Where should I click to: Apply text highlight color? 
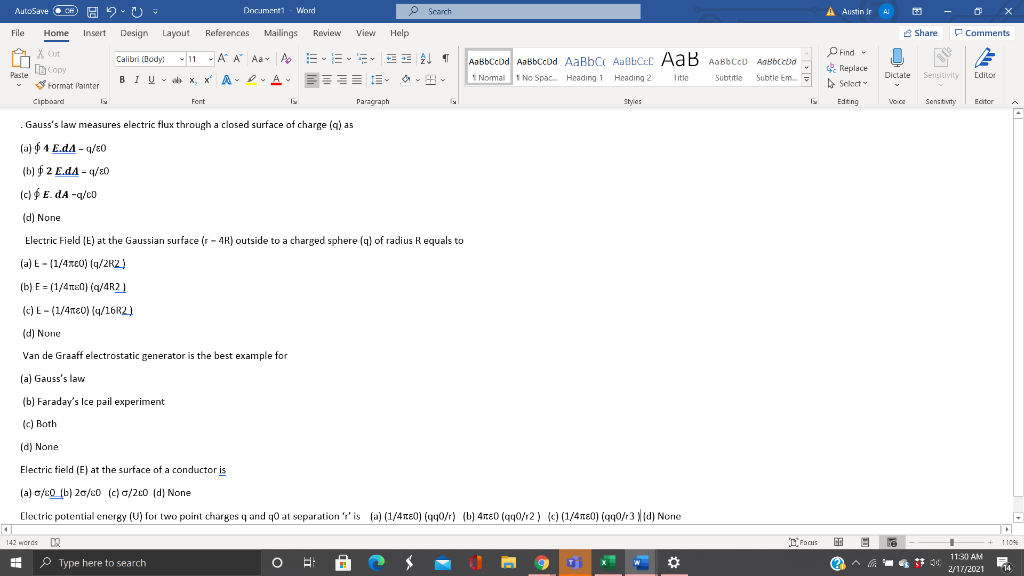pos(252,80)
